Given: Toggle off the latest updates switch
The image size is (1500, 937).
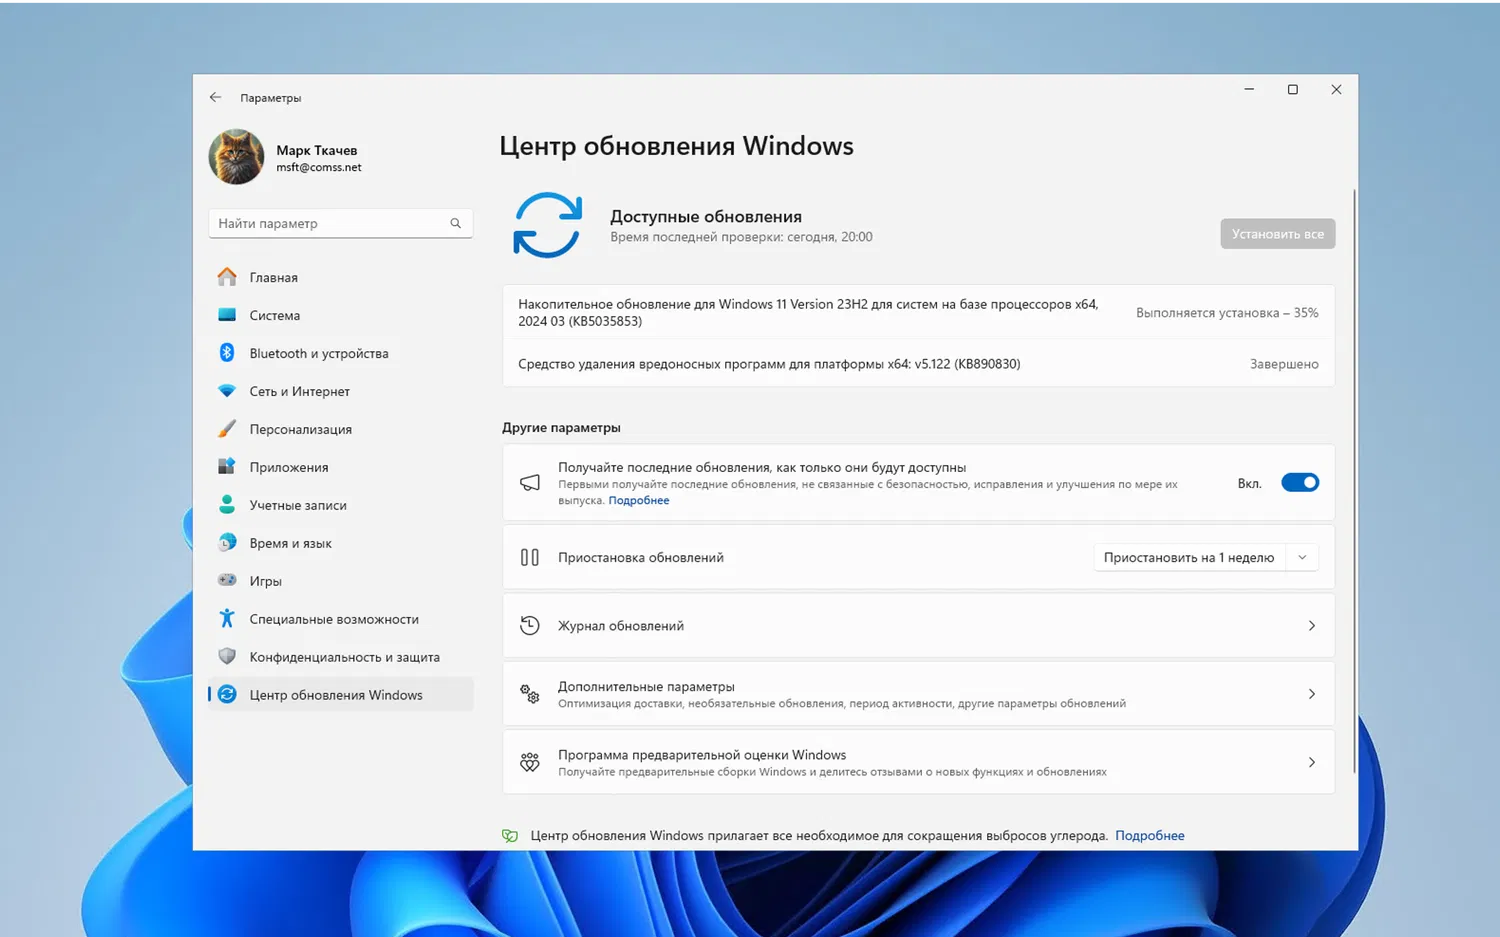Looking at the screenshot, I should 1300,483.
